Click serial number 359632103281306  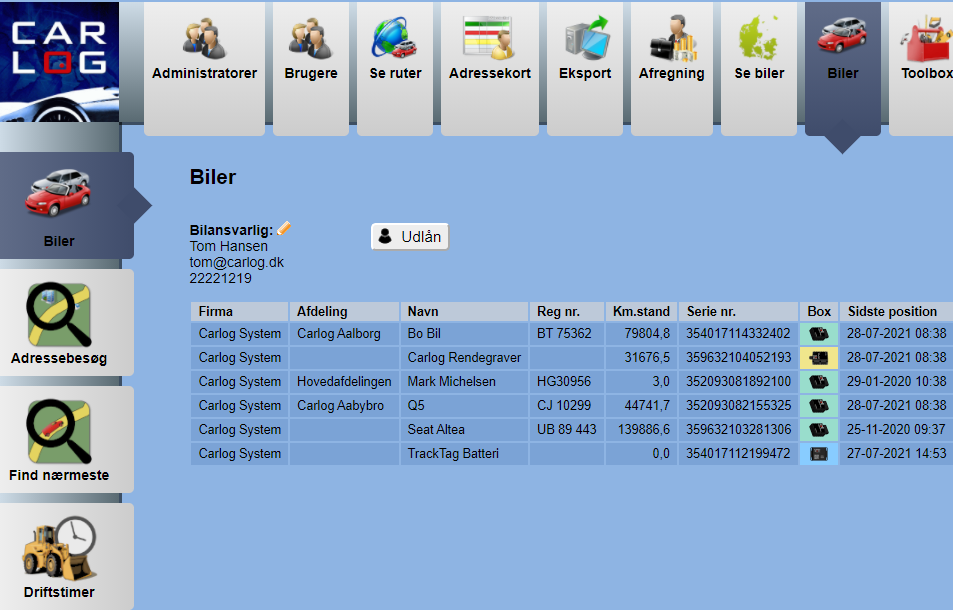pyautogui.click(x=738, y=430)
